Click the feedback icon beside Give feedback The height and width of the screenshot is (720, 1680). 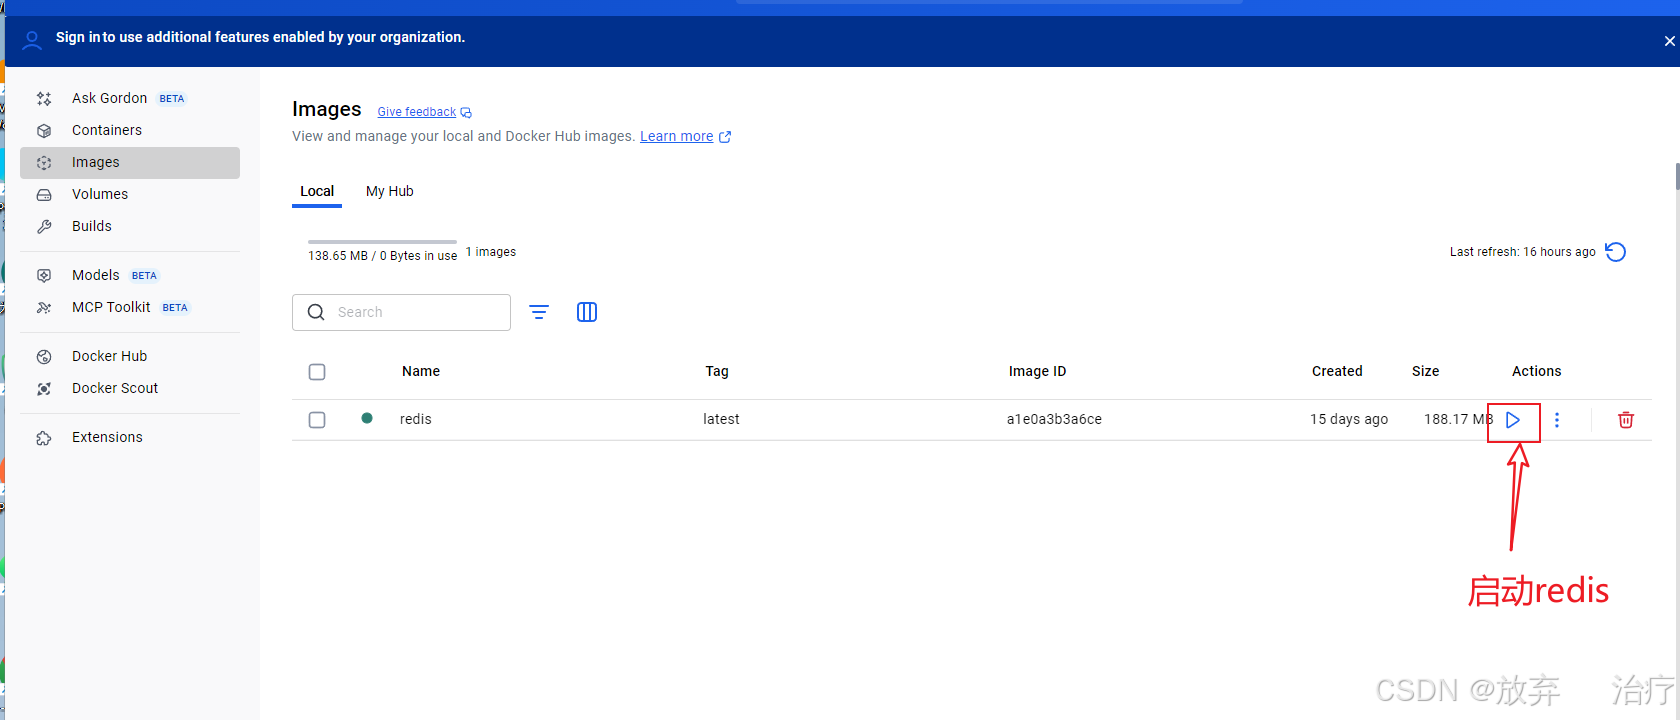(x=466, y=112)
